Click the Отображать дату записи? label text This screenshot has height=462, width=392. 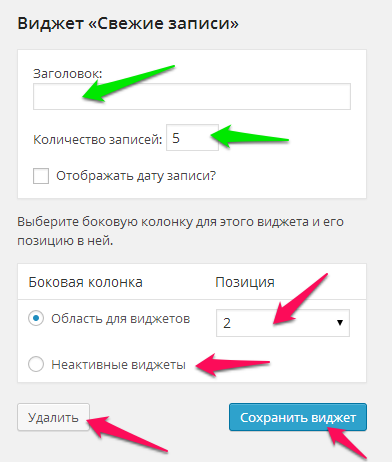136,176
